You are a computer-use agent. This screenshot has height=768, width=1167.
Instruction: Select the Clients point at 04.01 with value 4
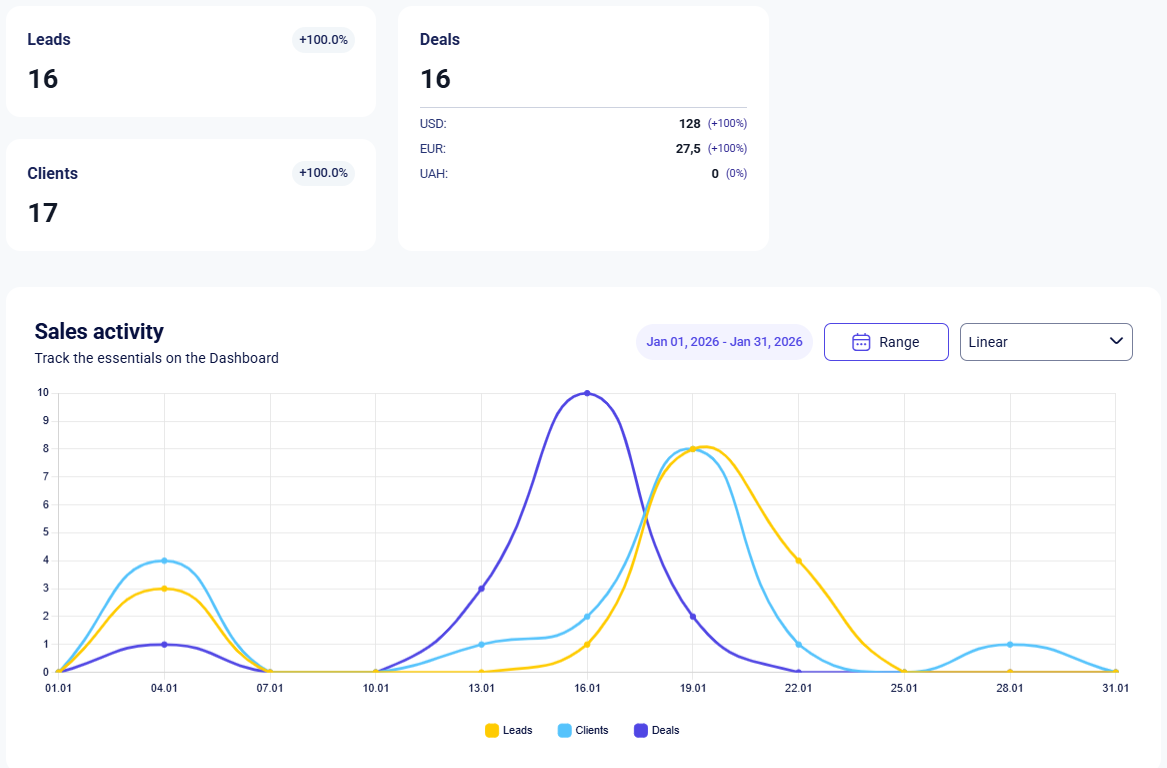pos(164,560)
